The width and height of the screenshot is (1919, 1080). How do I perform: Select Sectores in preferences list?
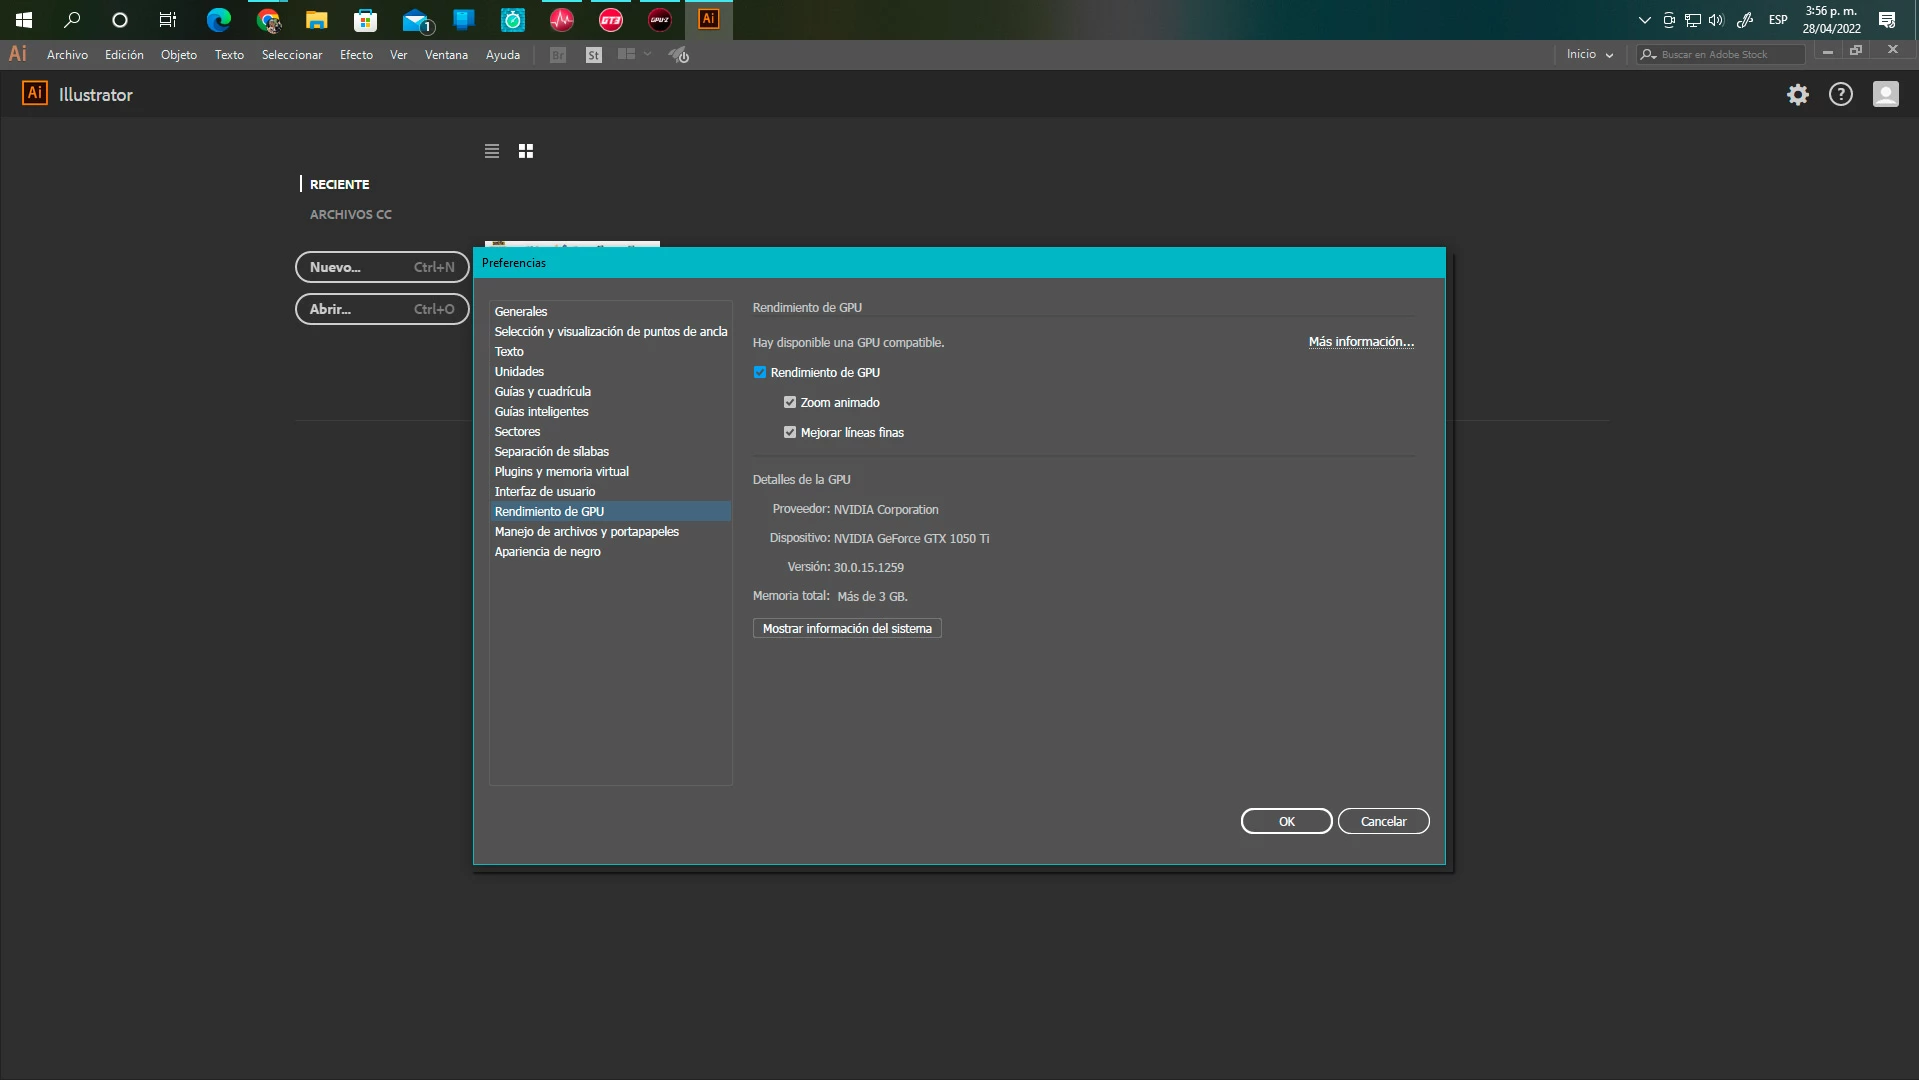pos(610,432)
